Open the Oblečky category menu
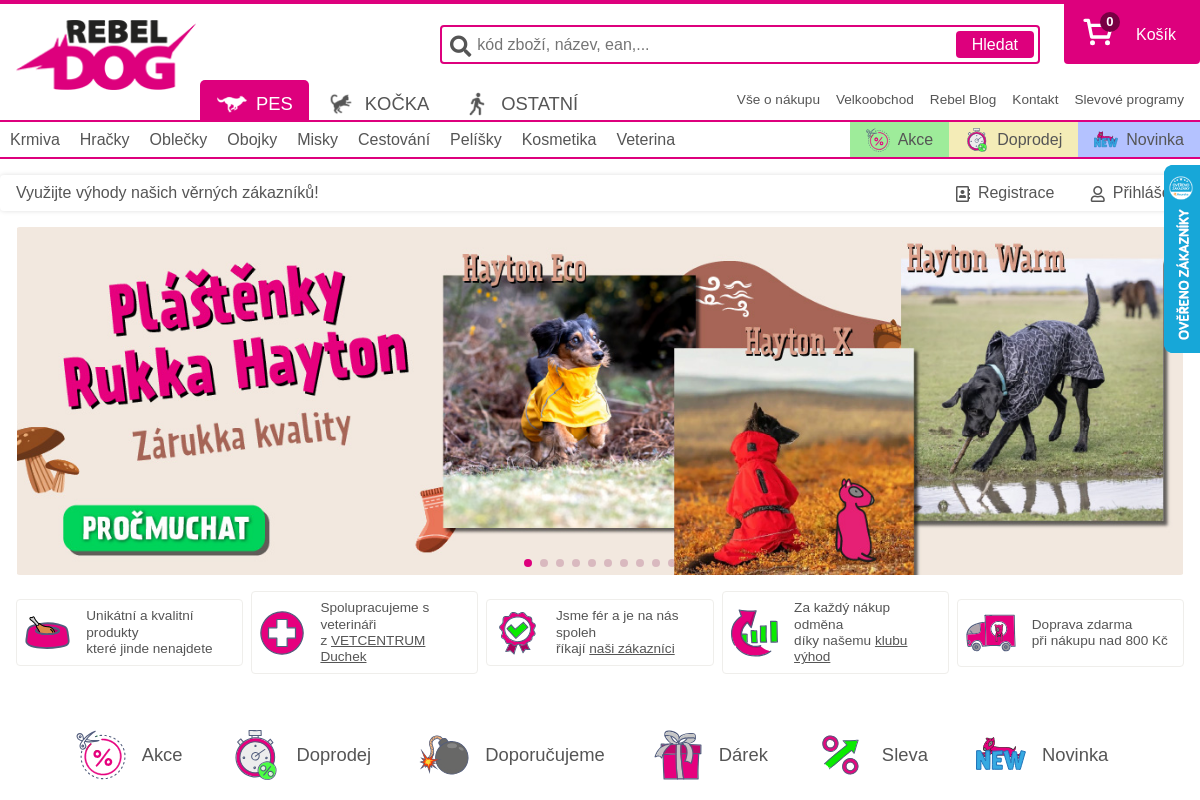 click(x=178, y=140)
